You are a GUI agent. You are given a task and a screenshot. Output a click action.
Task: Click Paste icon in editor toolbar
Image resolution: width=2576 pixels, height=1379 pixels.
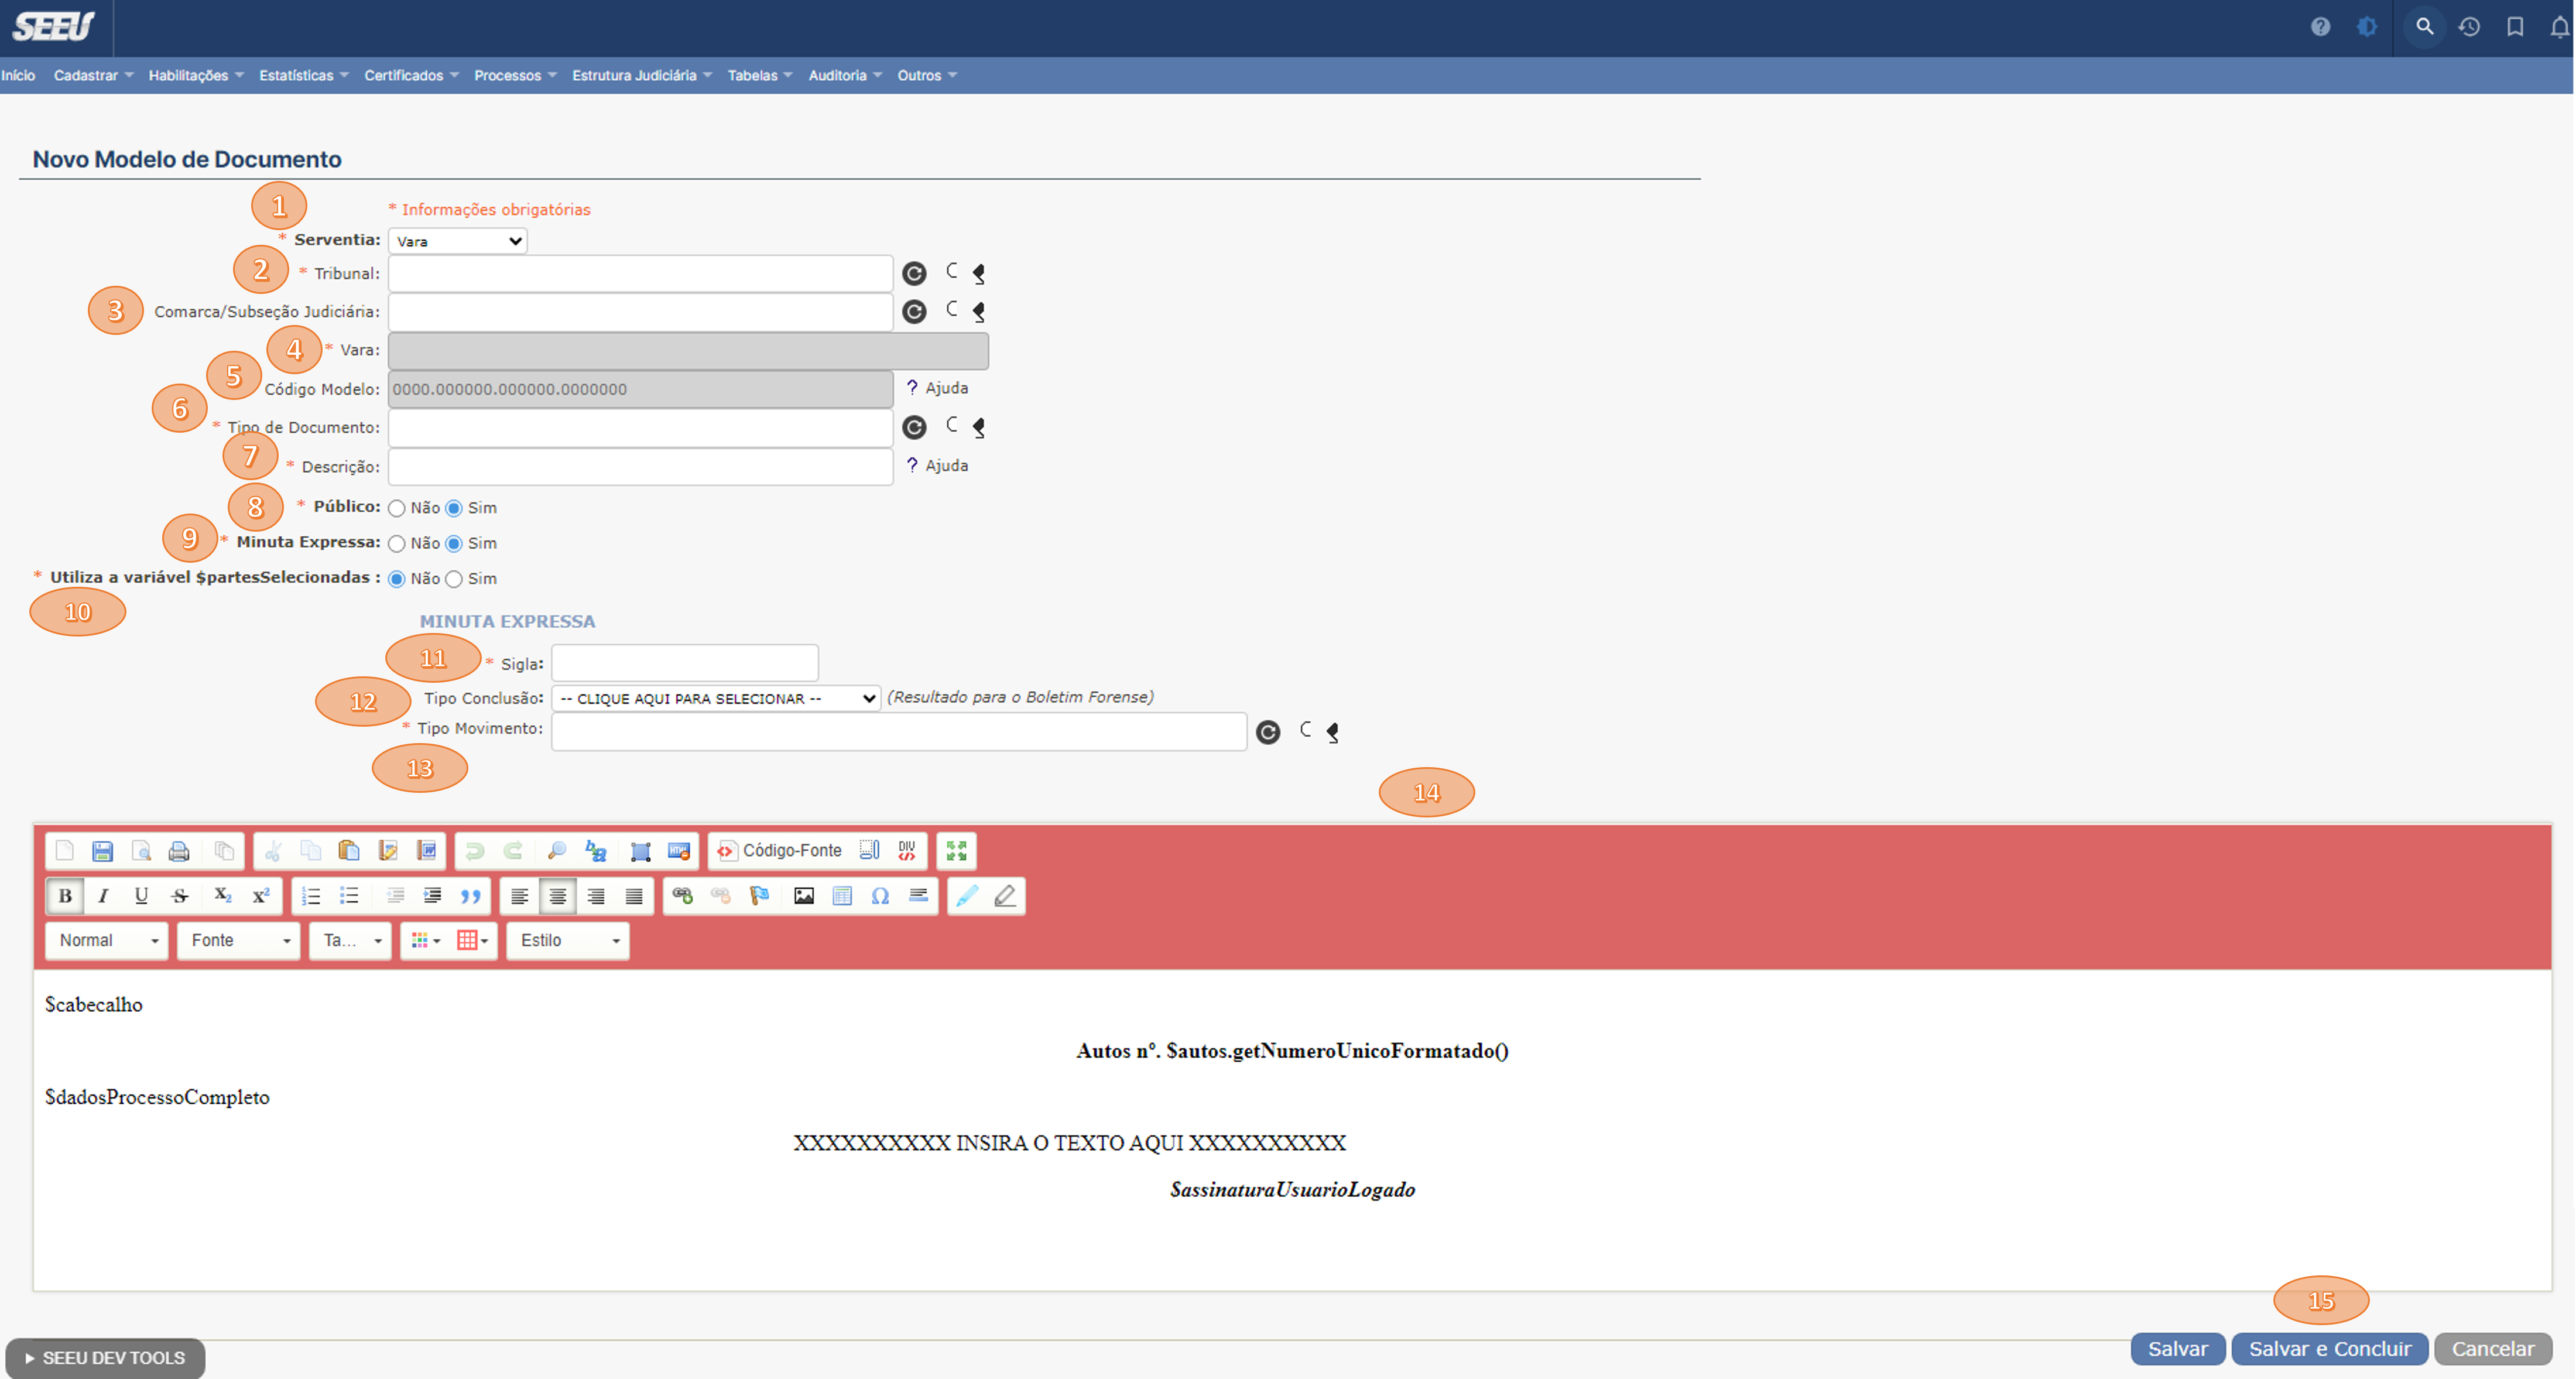349,851
